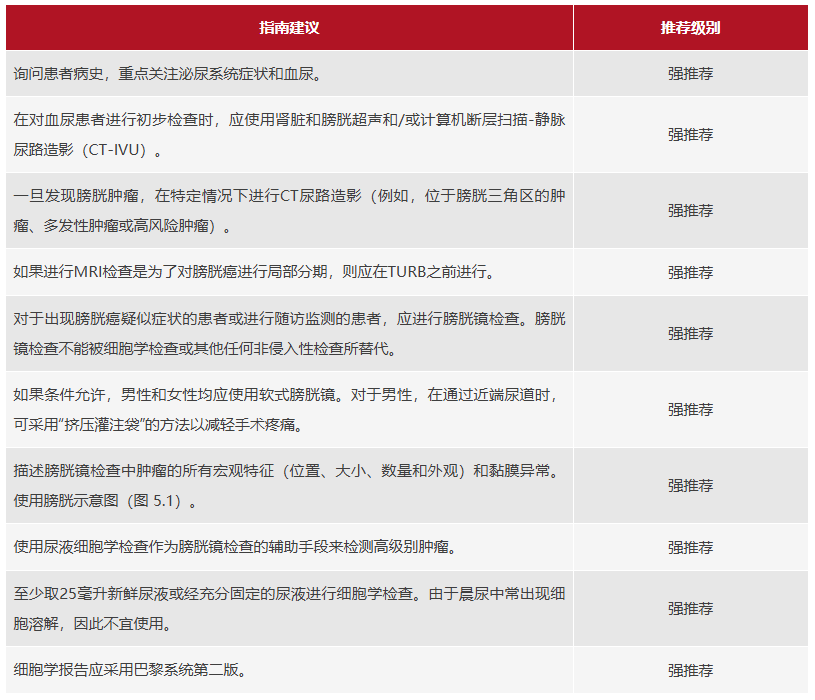Click 强推荐 beside the 25毫升新鲜尿液 guideline

point(690,608)
